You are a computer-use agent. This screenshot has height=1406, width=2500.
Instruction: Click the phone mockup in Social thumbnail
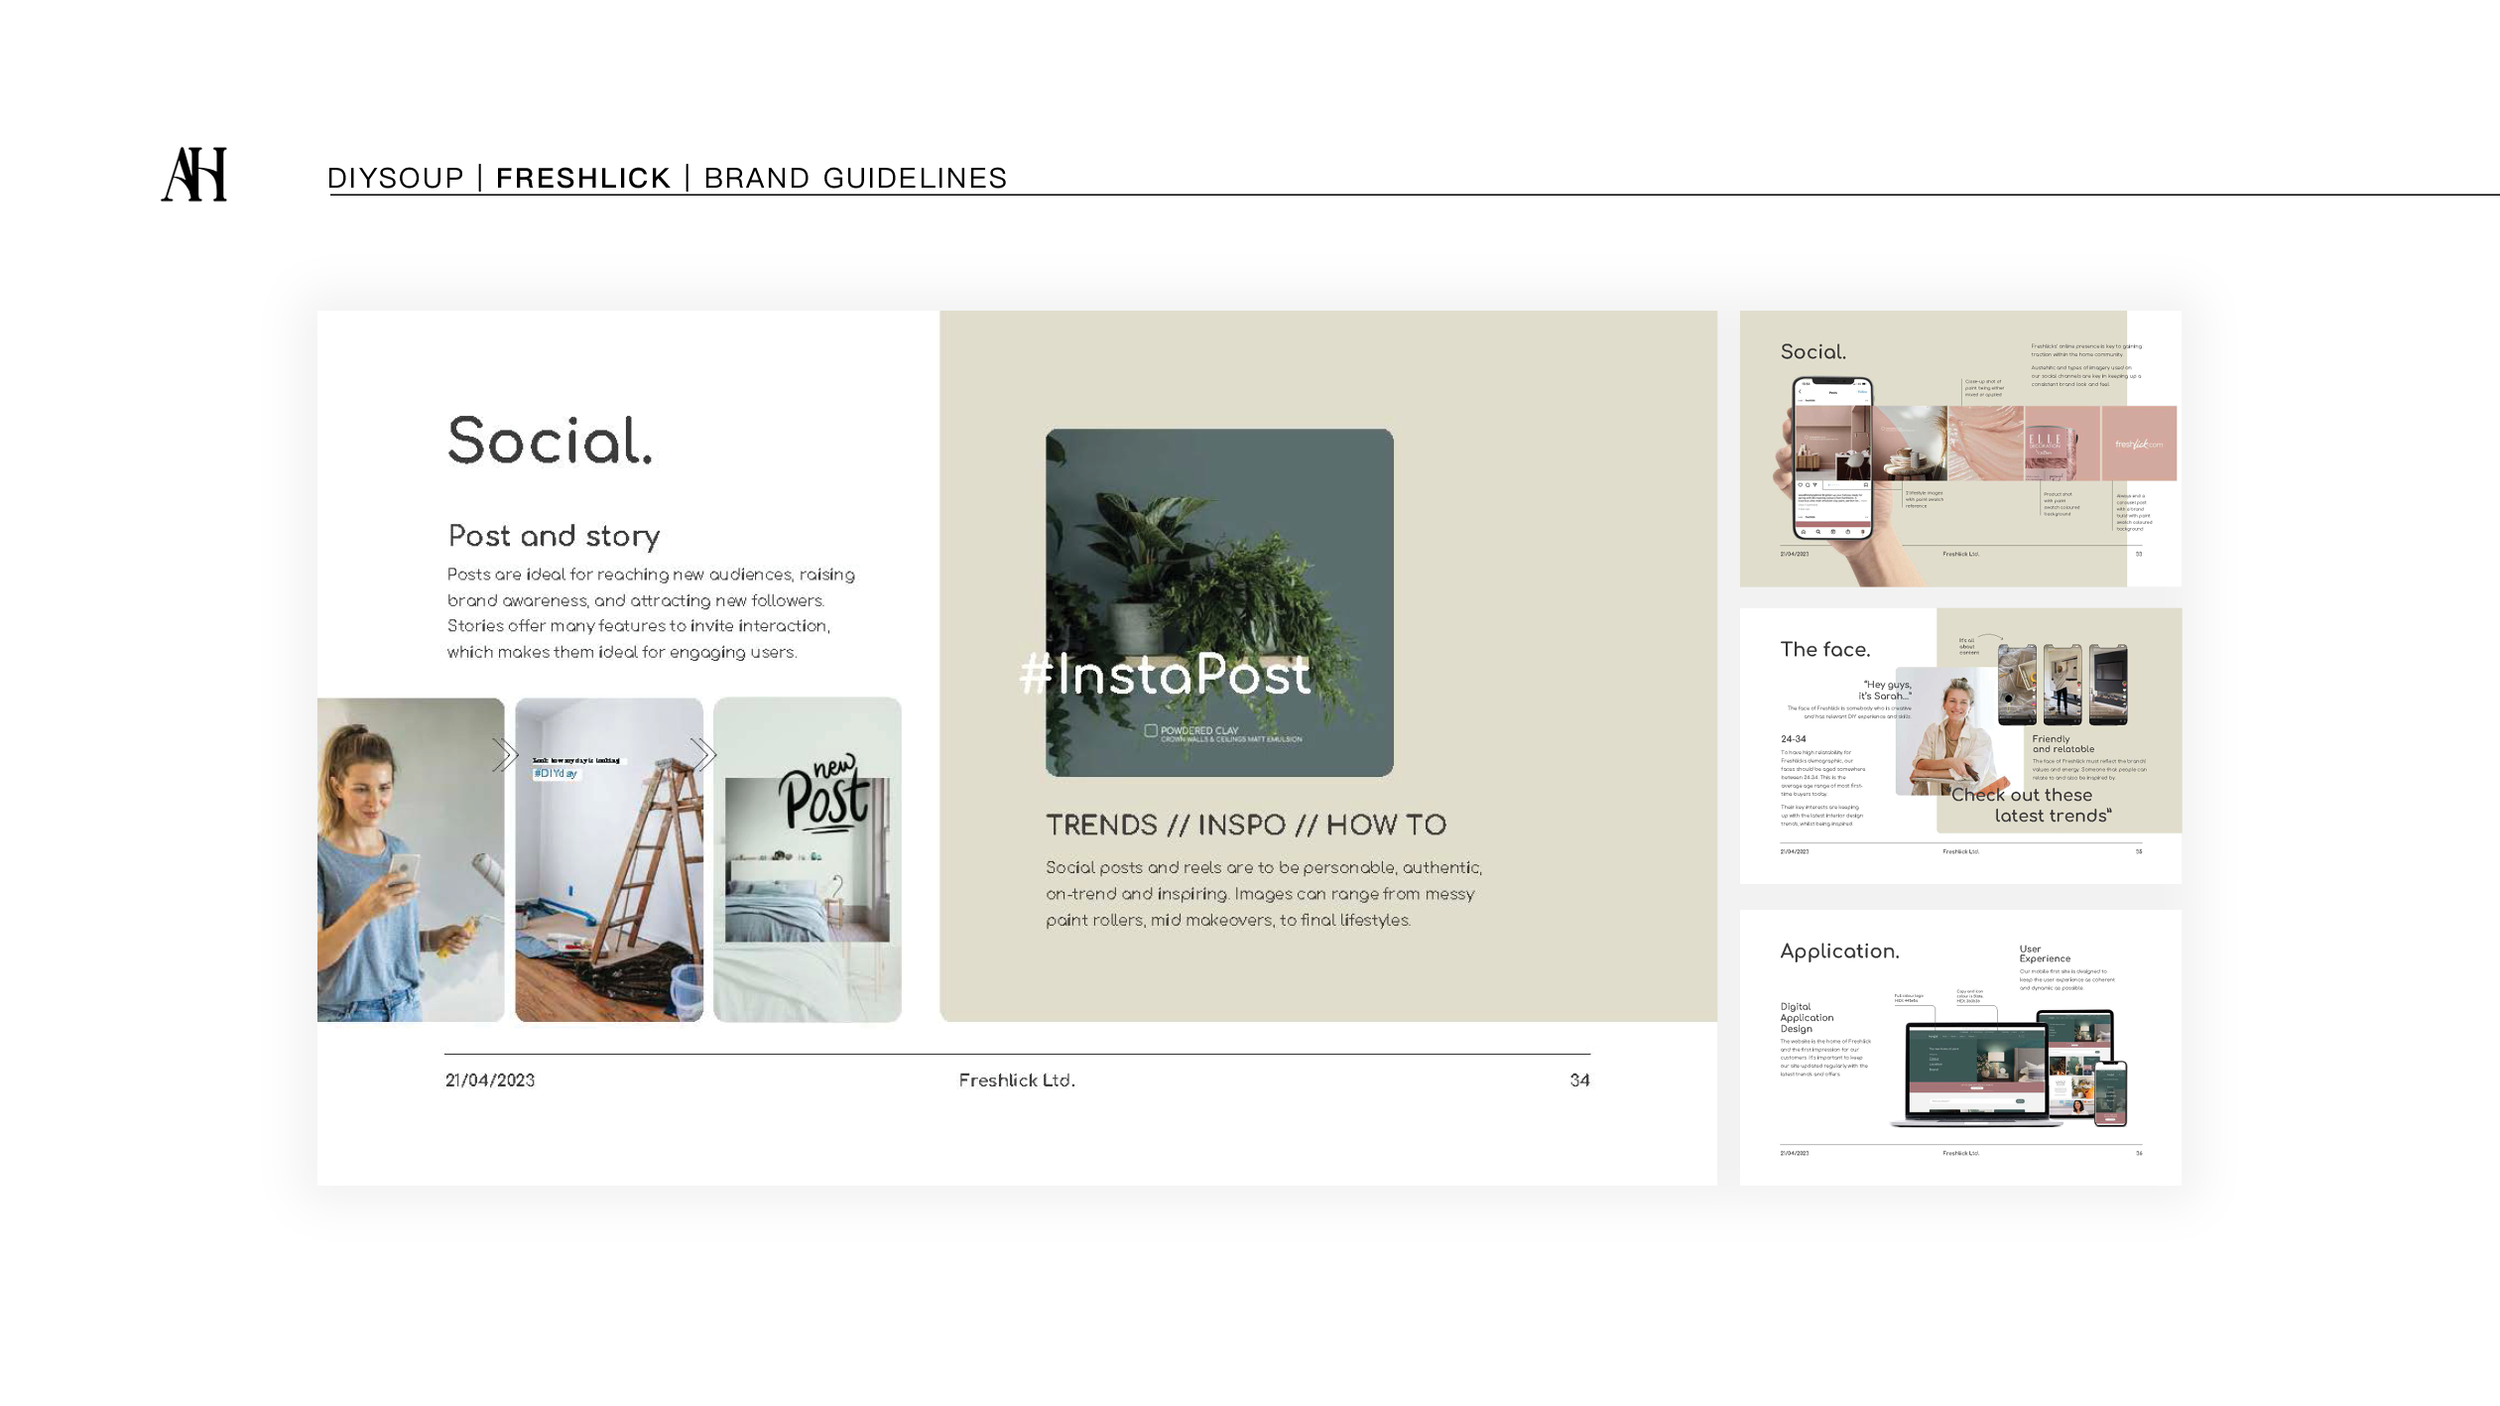(1832, 458)
